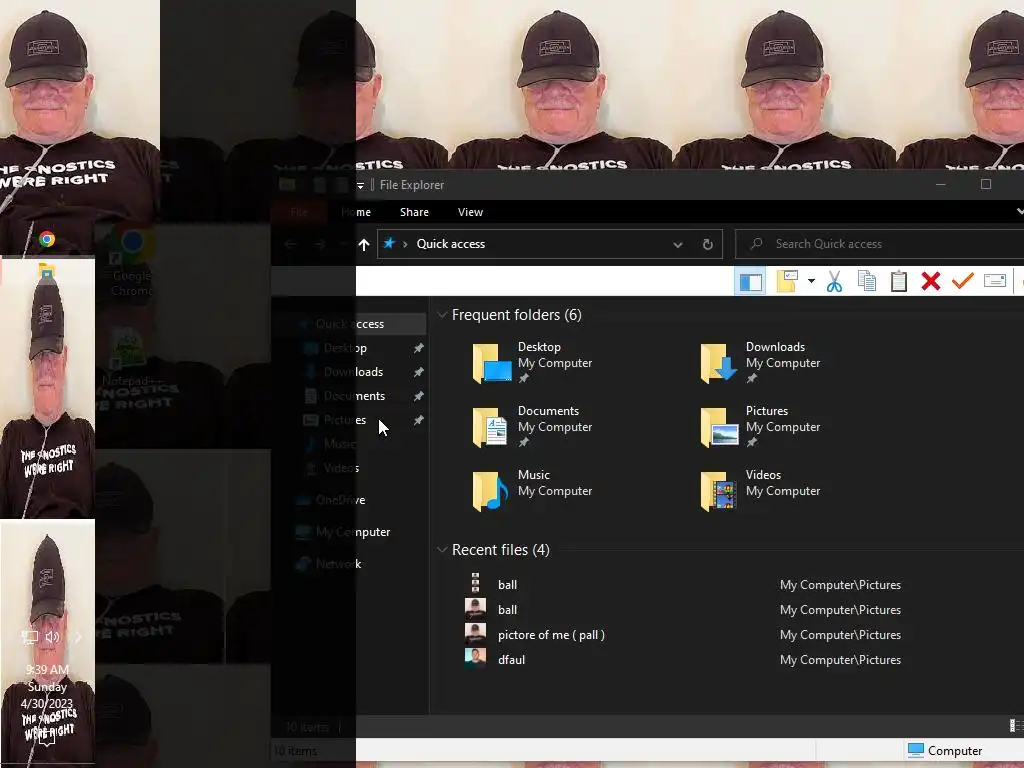The width and height of the screenshot is (1024, 768).
Task: Click the pin icon next to Desktop
Action: 419,348
